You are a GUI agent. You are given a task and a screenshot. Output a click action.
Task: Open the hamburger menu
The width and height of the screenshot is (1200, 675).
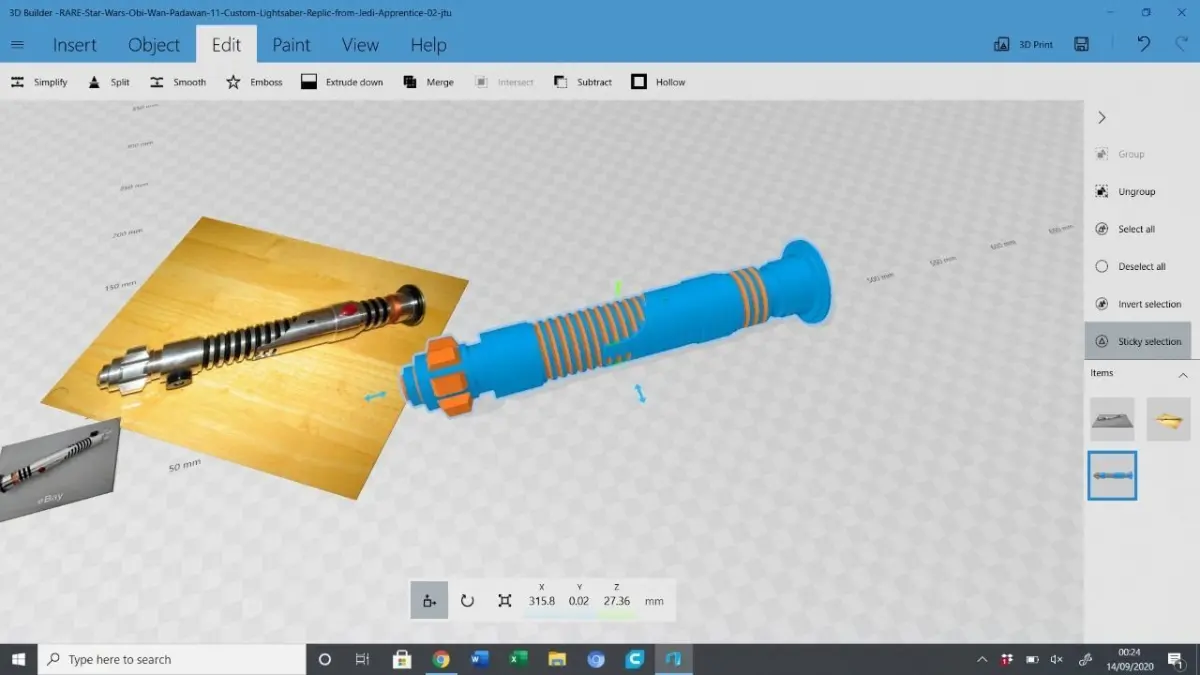[17, 45]
